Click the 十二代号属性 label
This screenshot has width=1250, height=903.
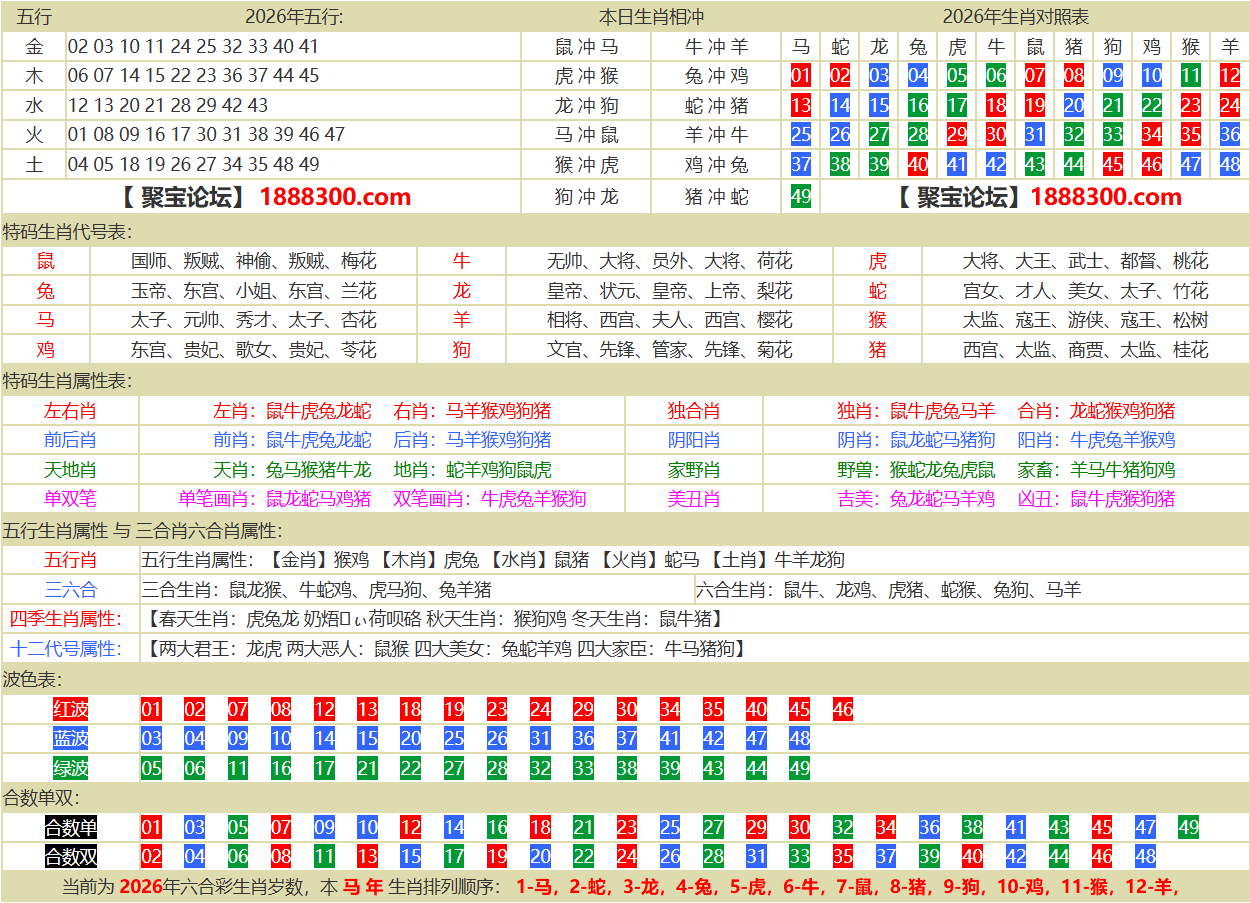click(66, 649)
